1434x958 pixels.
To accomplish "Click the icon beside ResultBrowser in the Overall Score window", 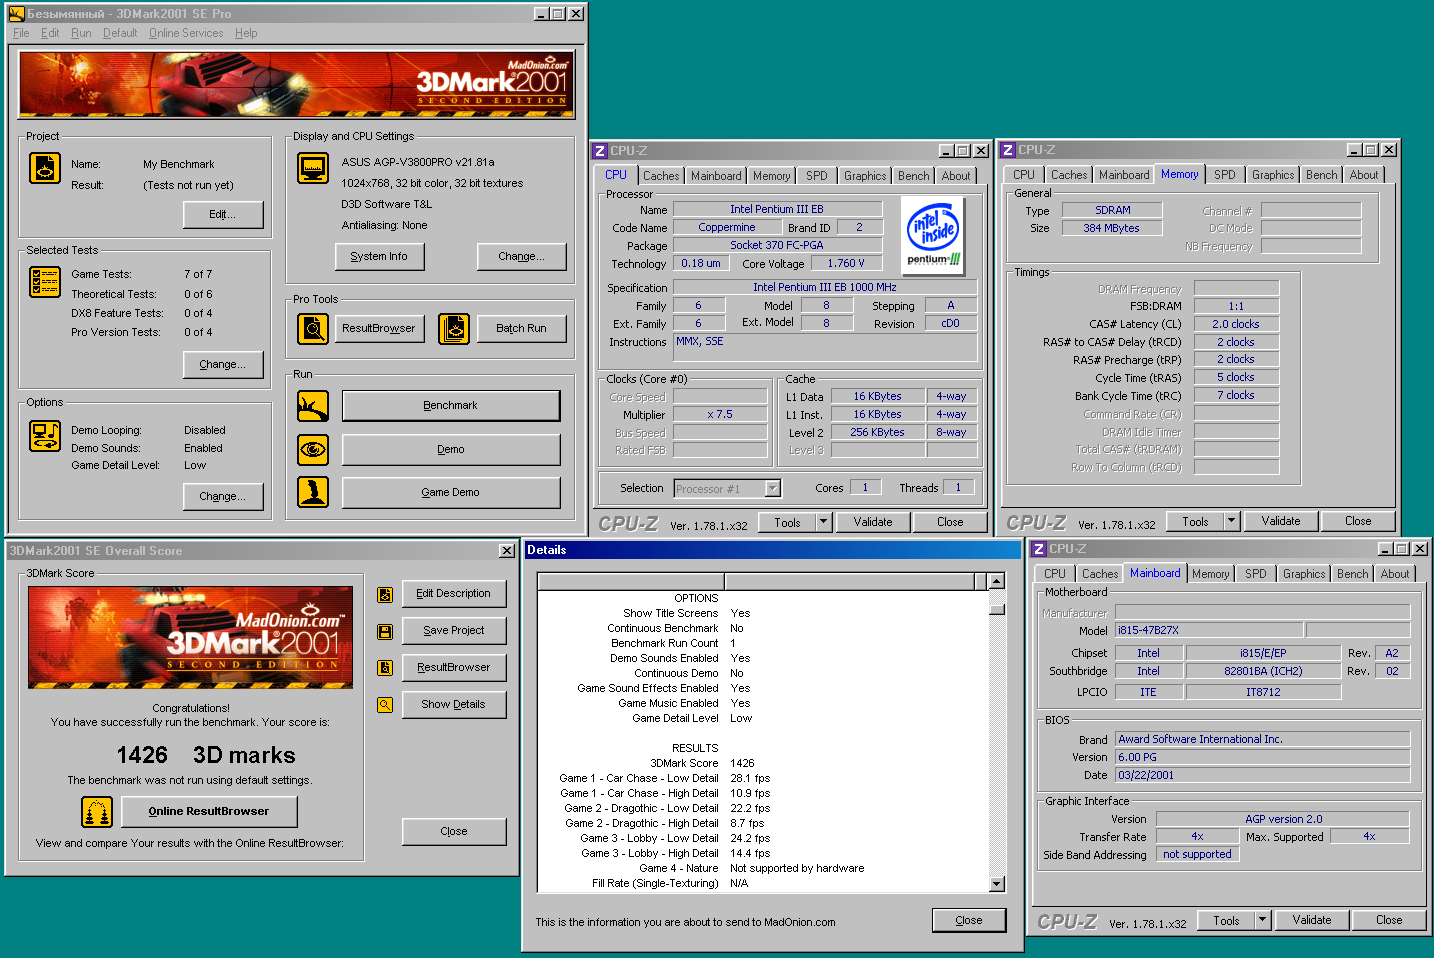I will click(x=385, y=668).
